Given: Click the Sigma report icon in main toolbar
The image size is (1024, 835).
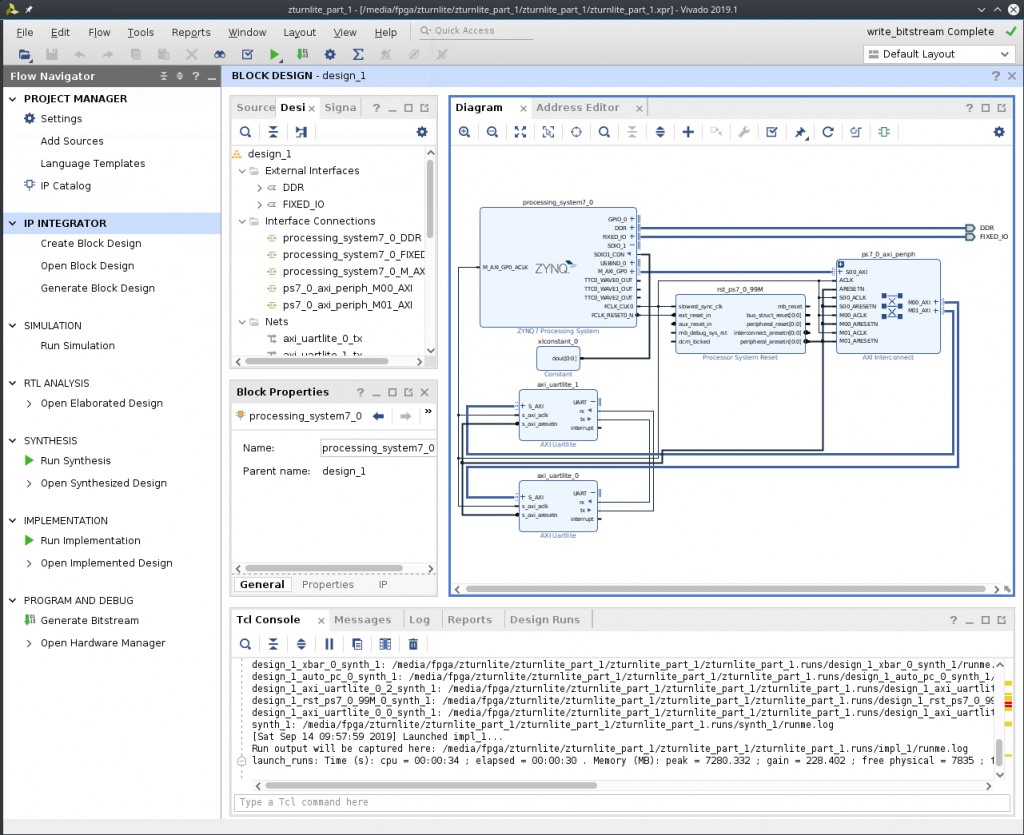Looking at the screenshot, I should click(358, 55).
